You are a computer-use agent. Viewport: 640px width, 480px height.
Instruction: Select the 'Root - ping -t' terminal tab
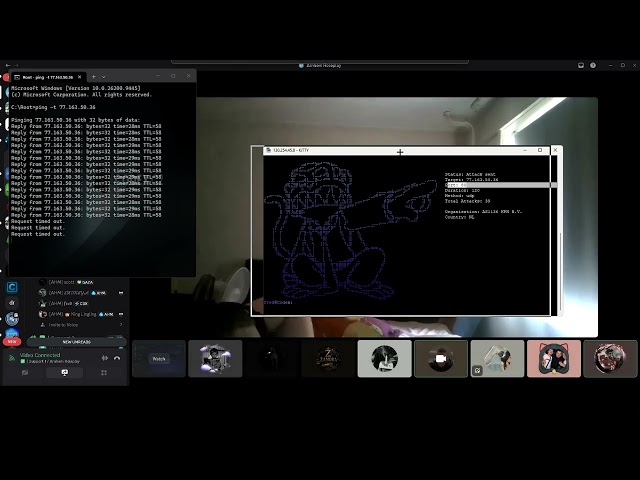coord(48,77)
